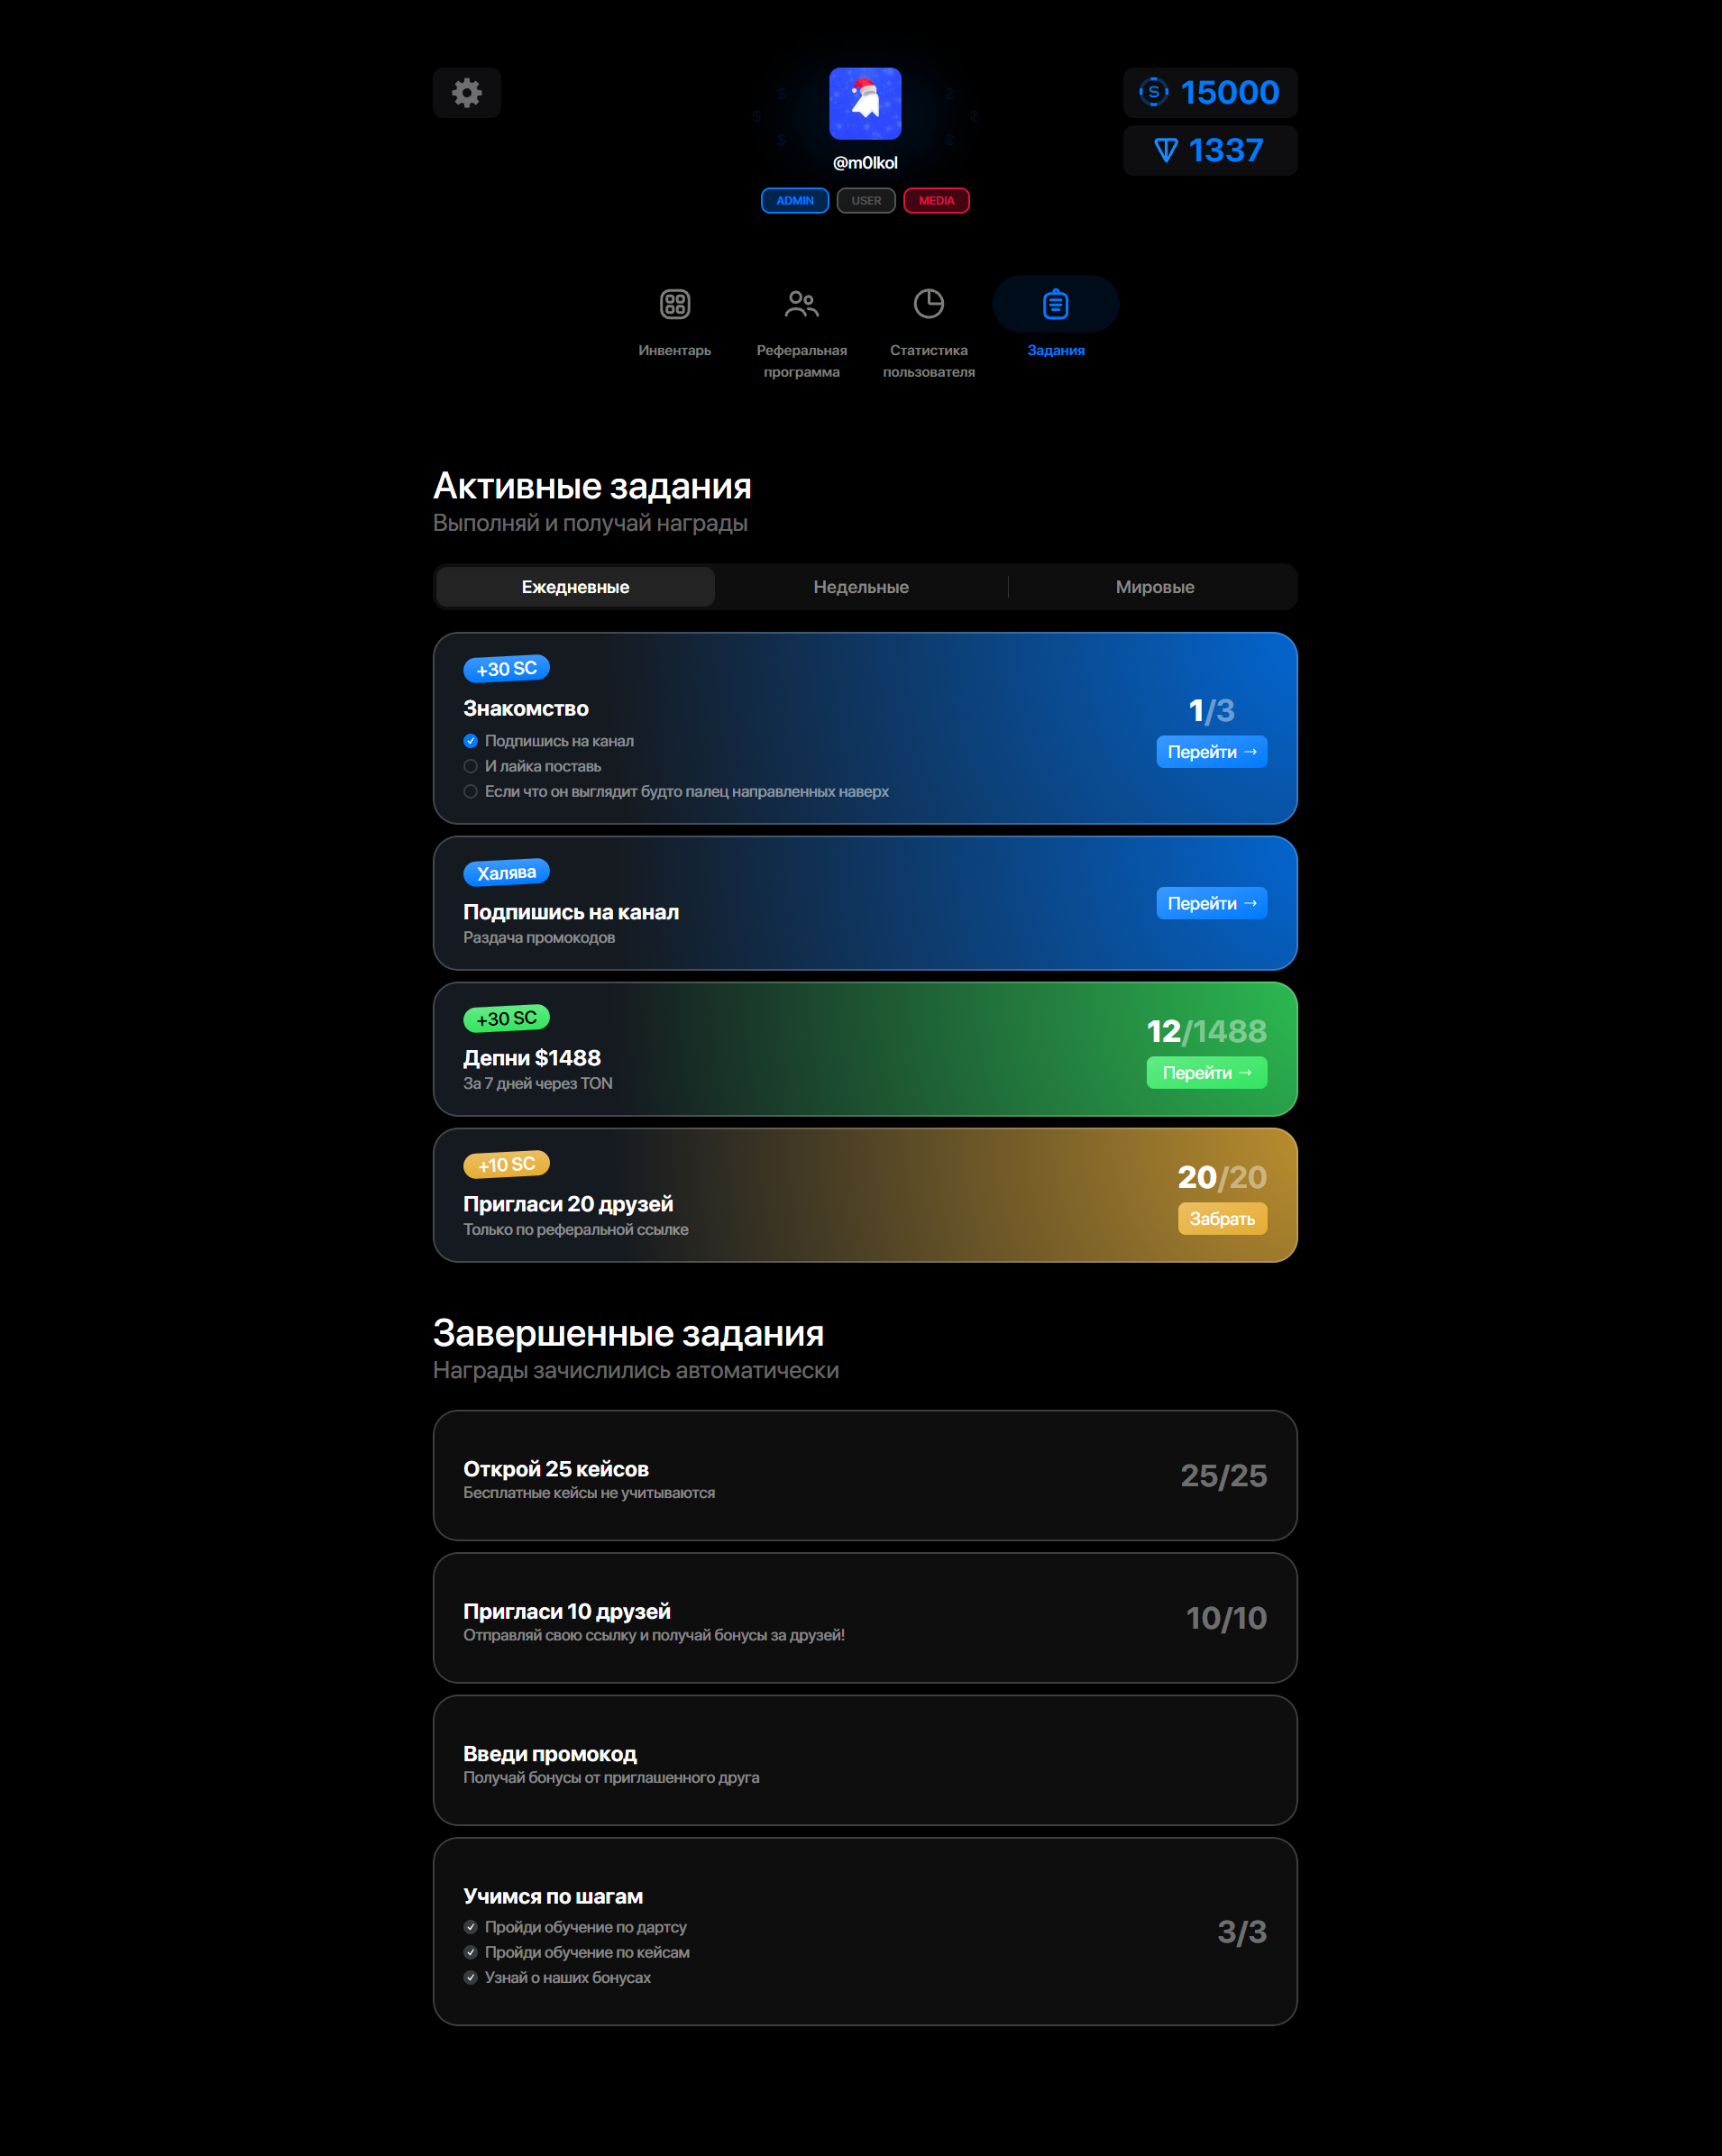Click the 20/20 progress counter
Viewport: 1722px width, 2156px height.
[1222, 1177]
